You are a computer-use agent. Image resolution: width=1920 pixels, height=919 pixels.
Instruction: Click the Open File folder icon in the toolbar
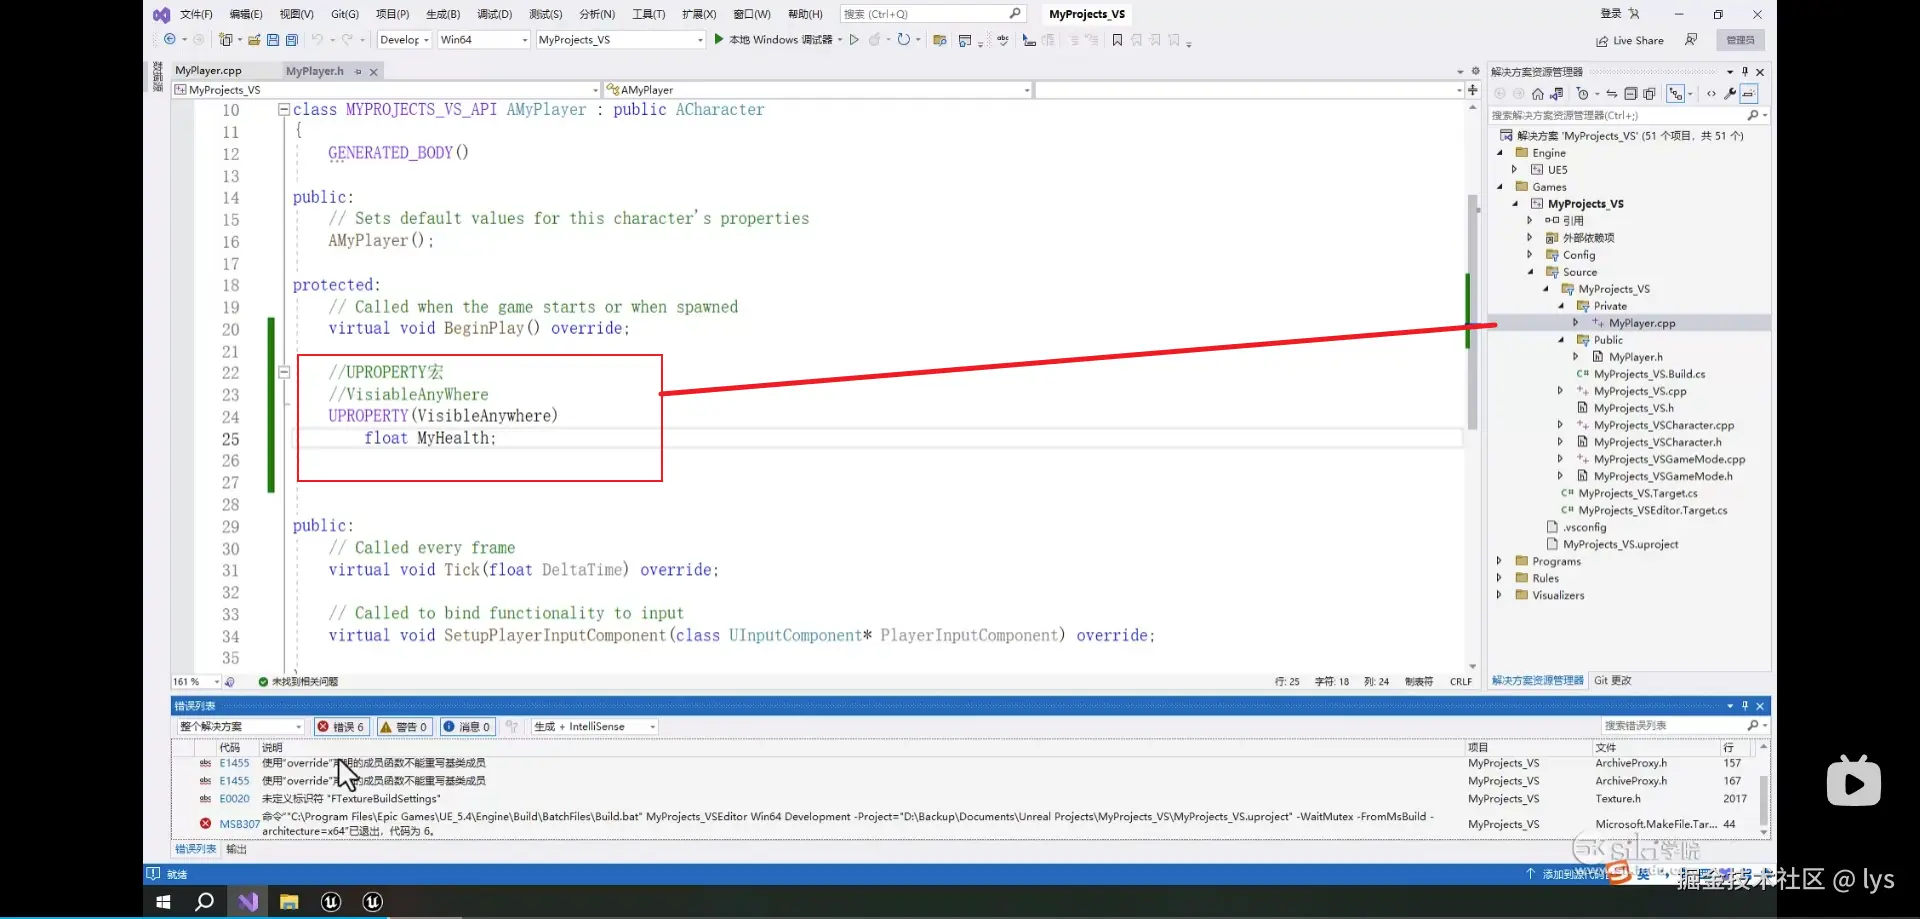254,40
